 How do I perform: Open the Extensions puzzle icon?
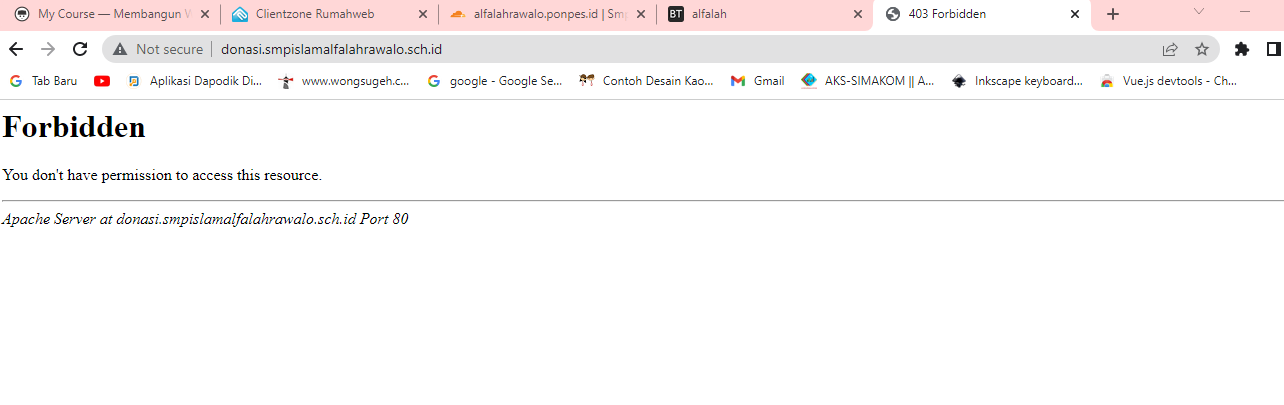pyautogui.click(x=1242, y=49)
